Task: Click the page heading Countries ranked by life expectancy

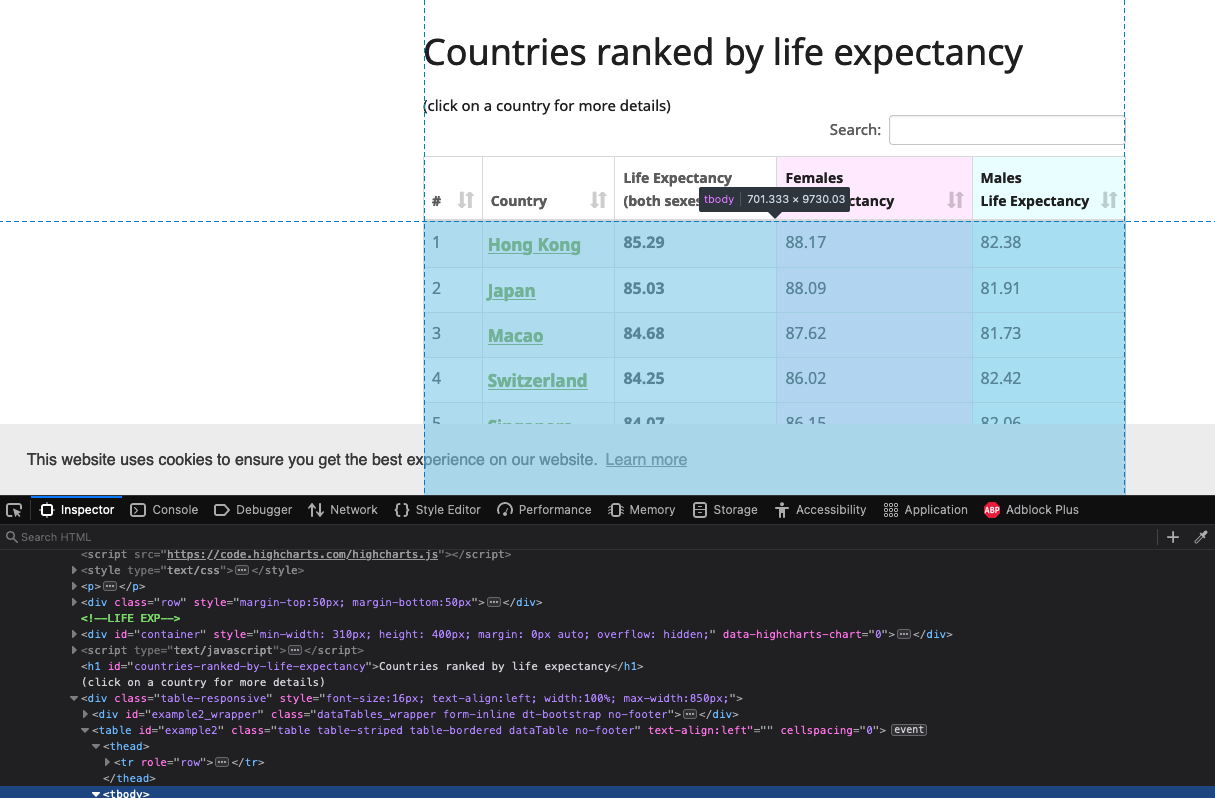Action: pos(723,52)
